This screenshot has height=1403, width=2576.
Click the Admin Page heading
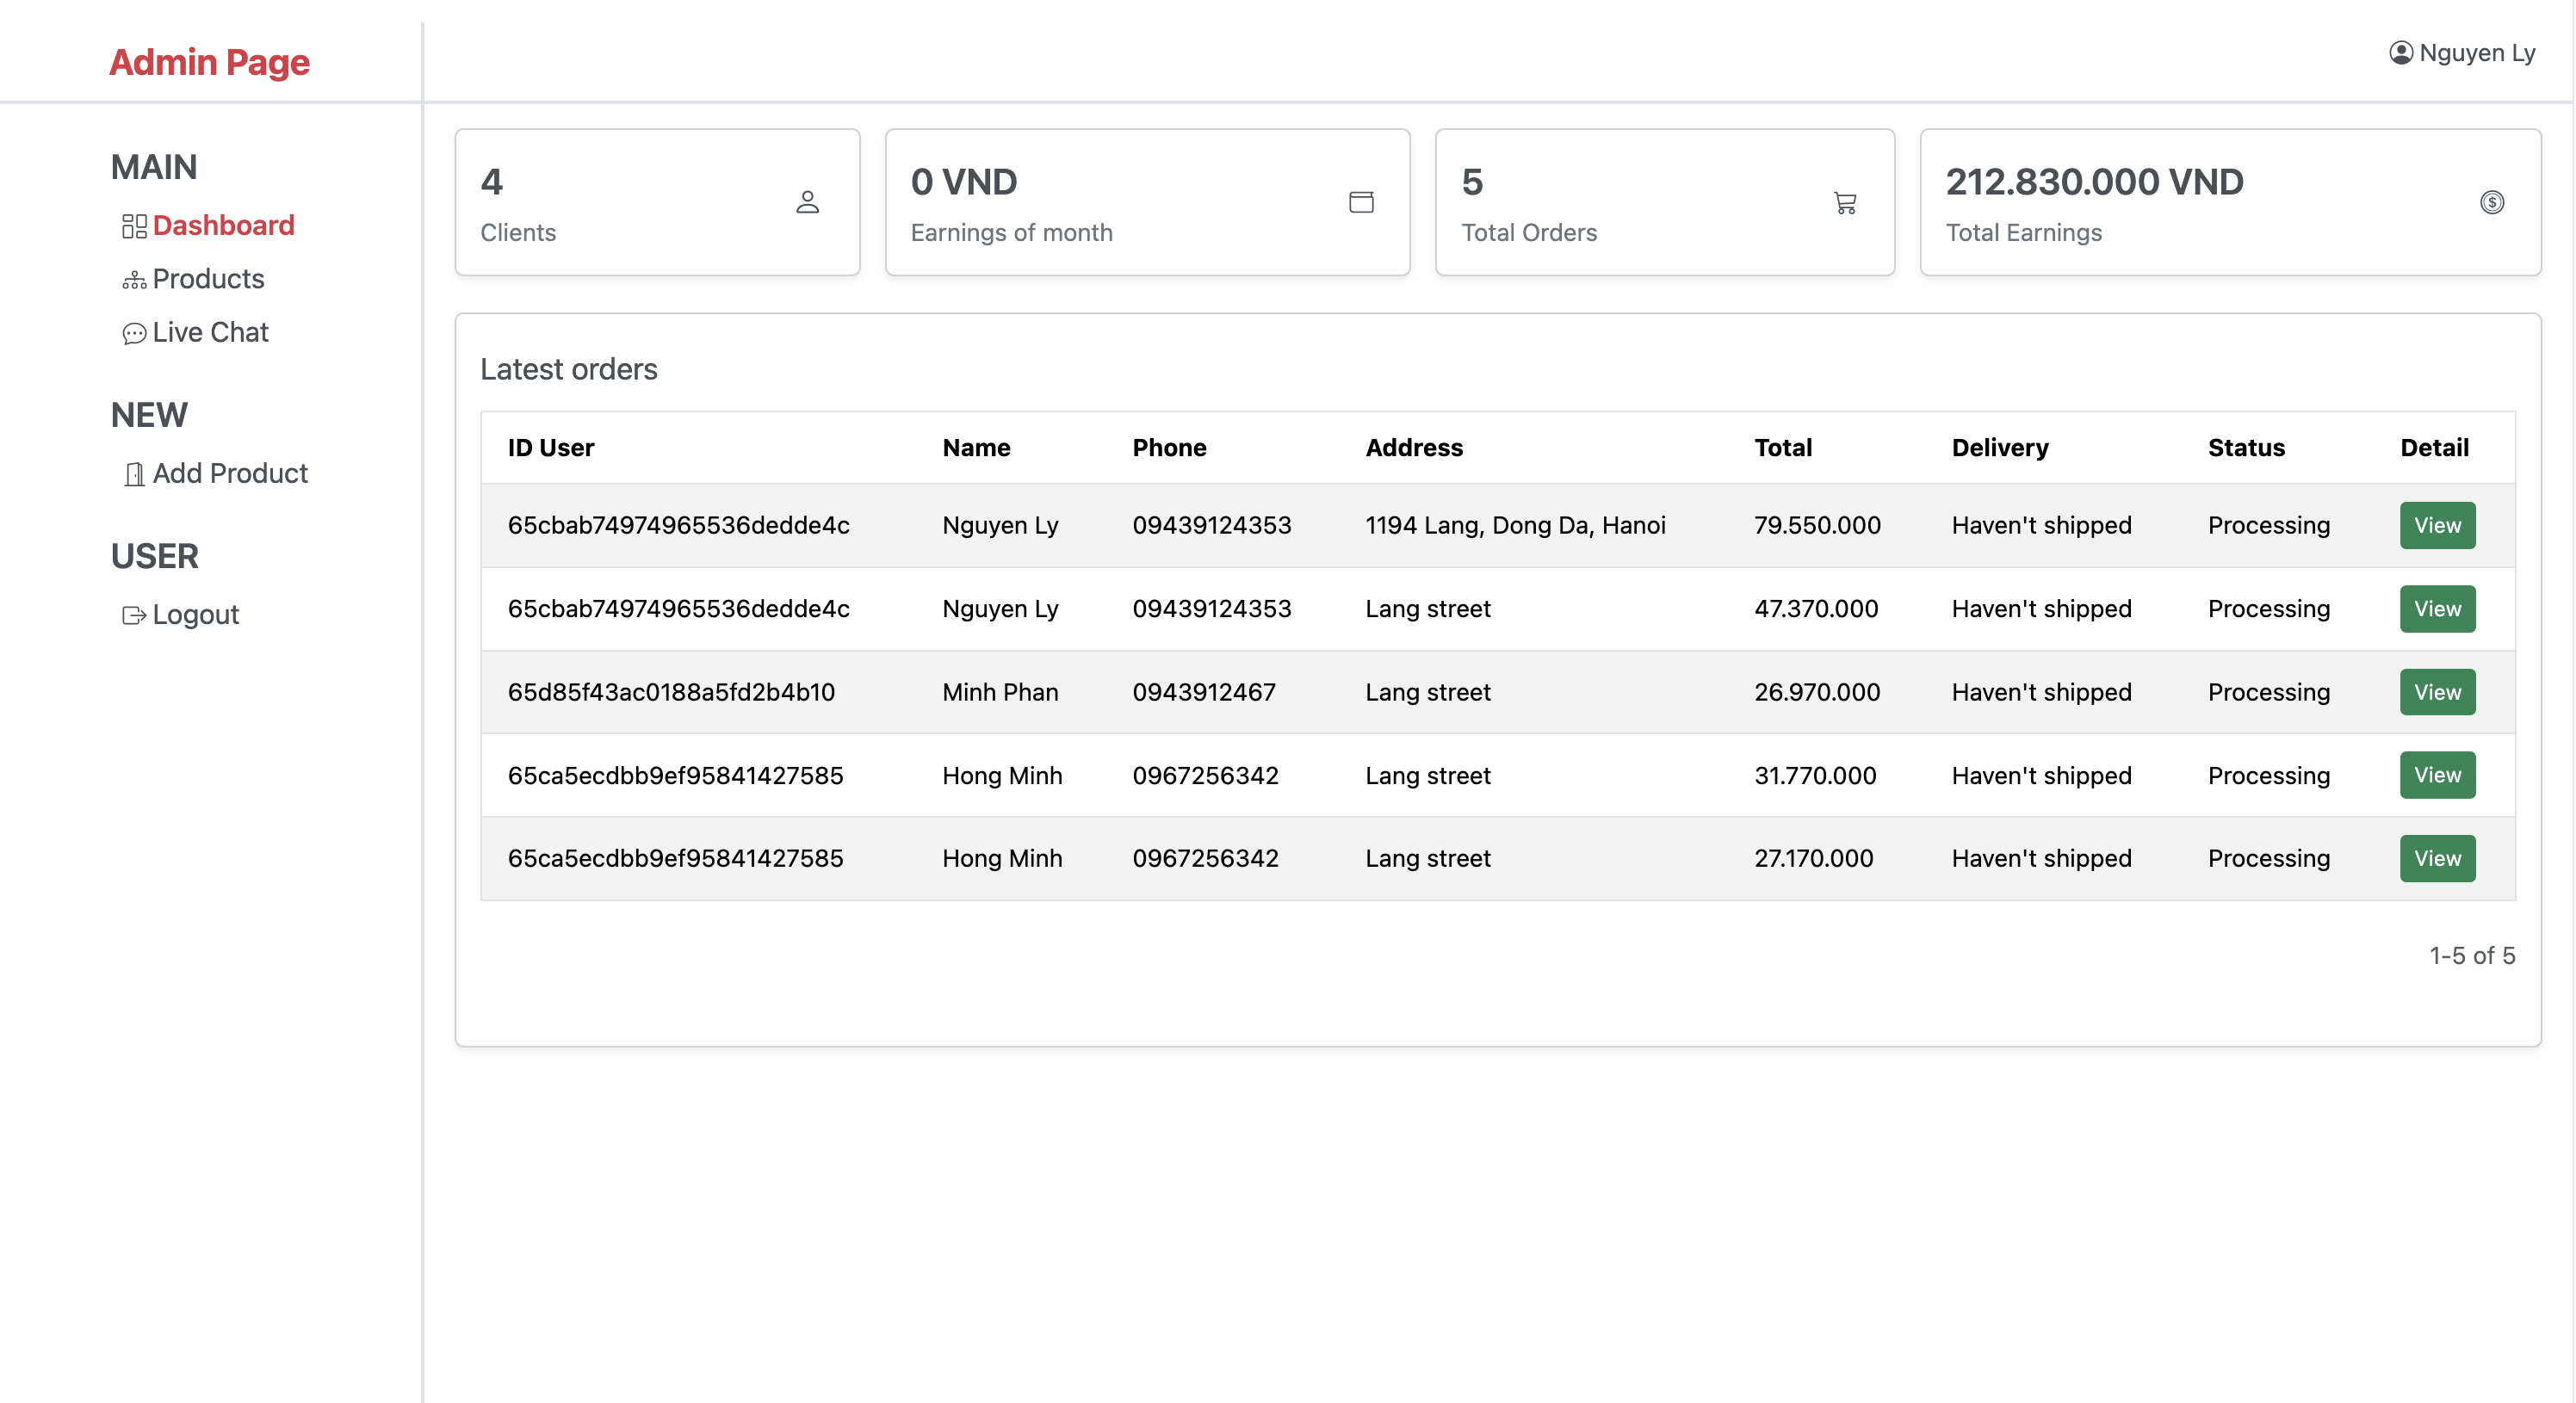[209, 62]
